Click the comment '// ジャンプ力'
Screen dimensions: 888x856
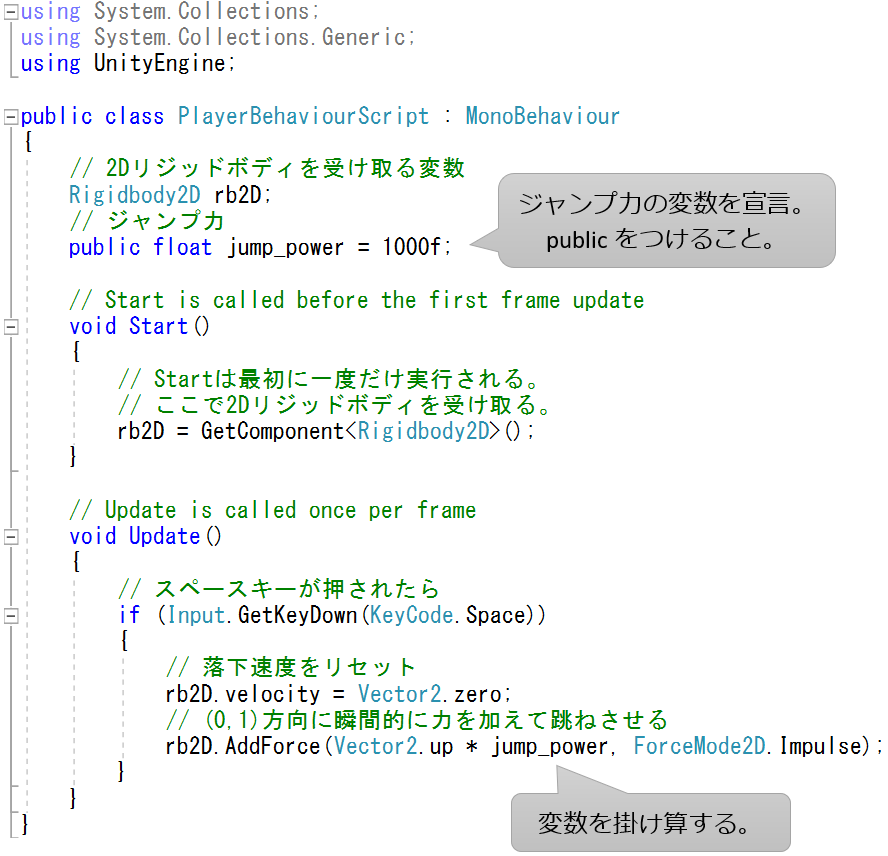147,221
